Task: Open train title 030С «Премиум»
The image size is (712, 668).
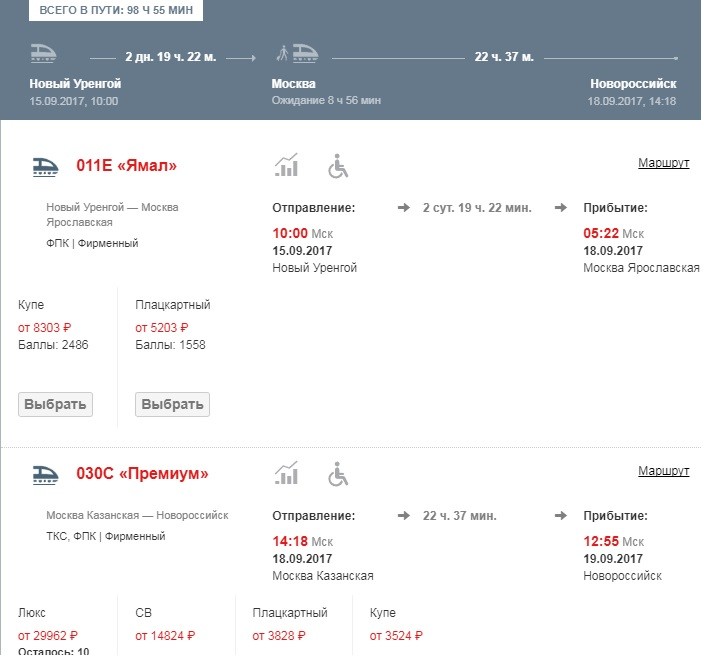Action: pyautogui.click(x=142, y=473)
